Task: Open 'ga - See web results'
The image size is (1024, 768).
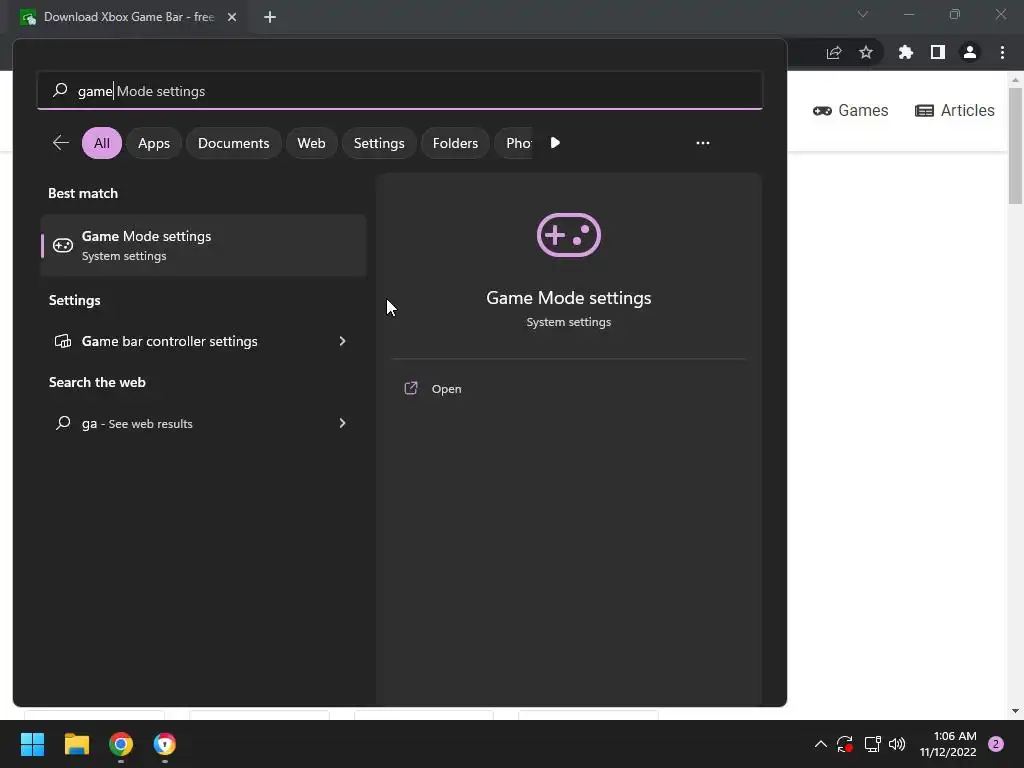Action: 203,423
